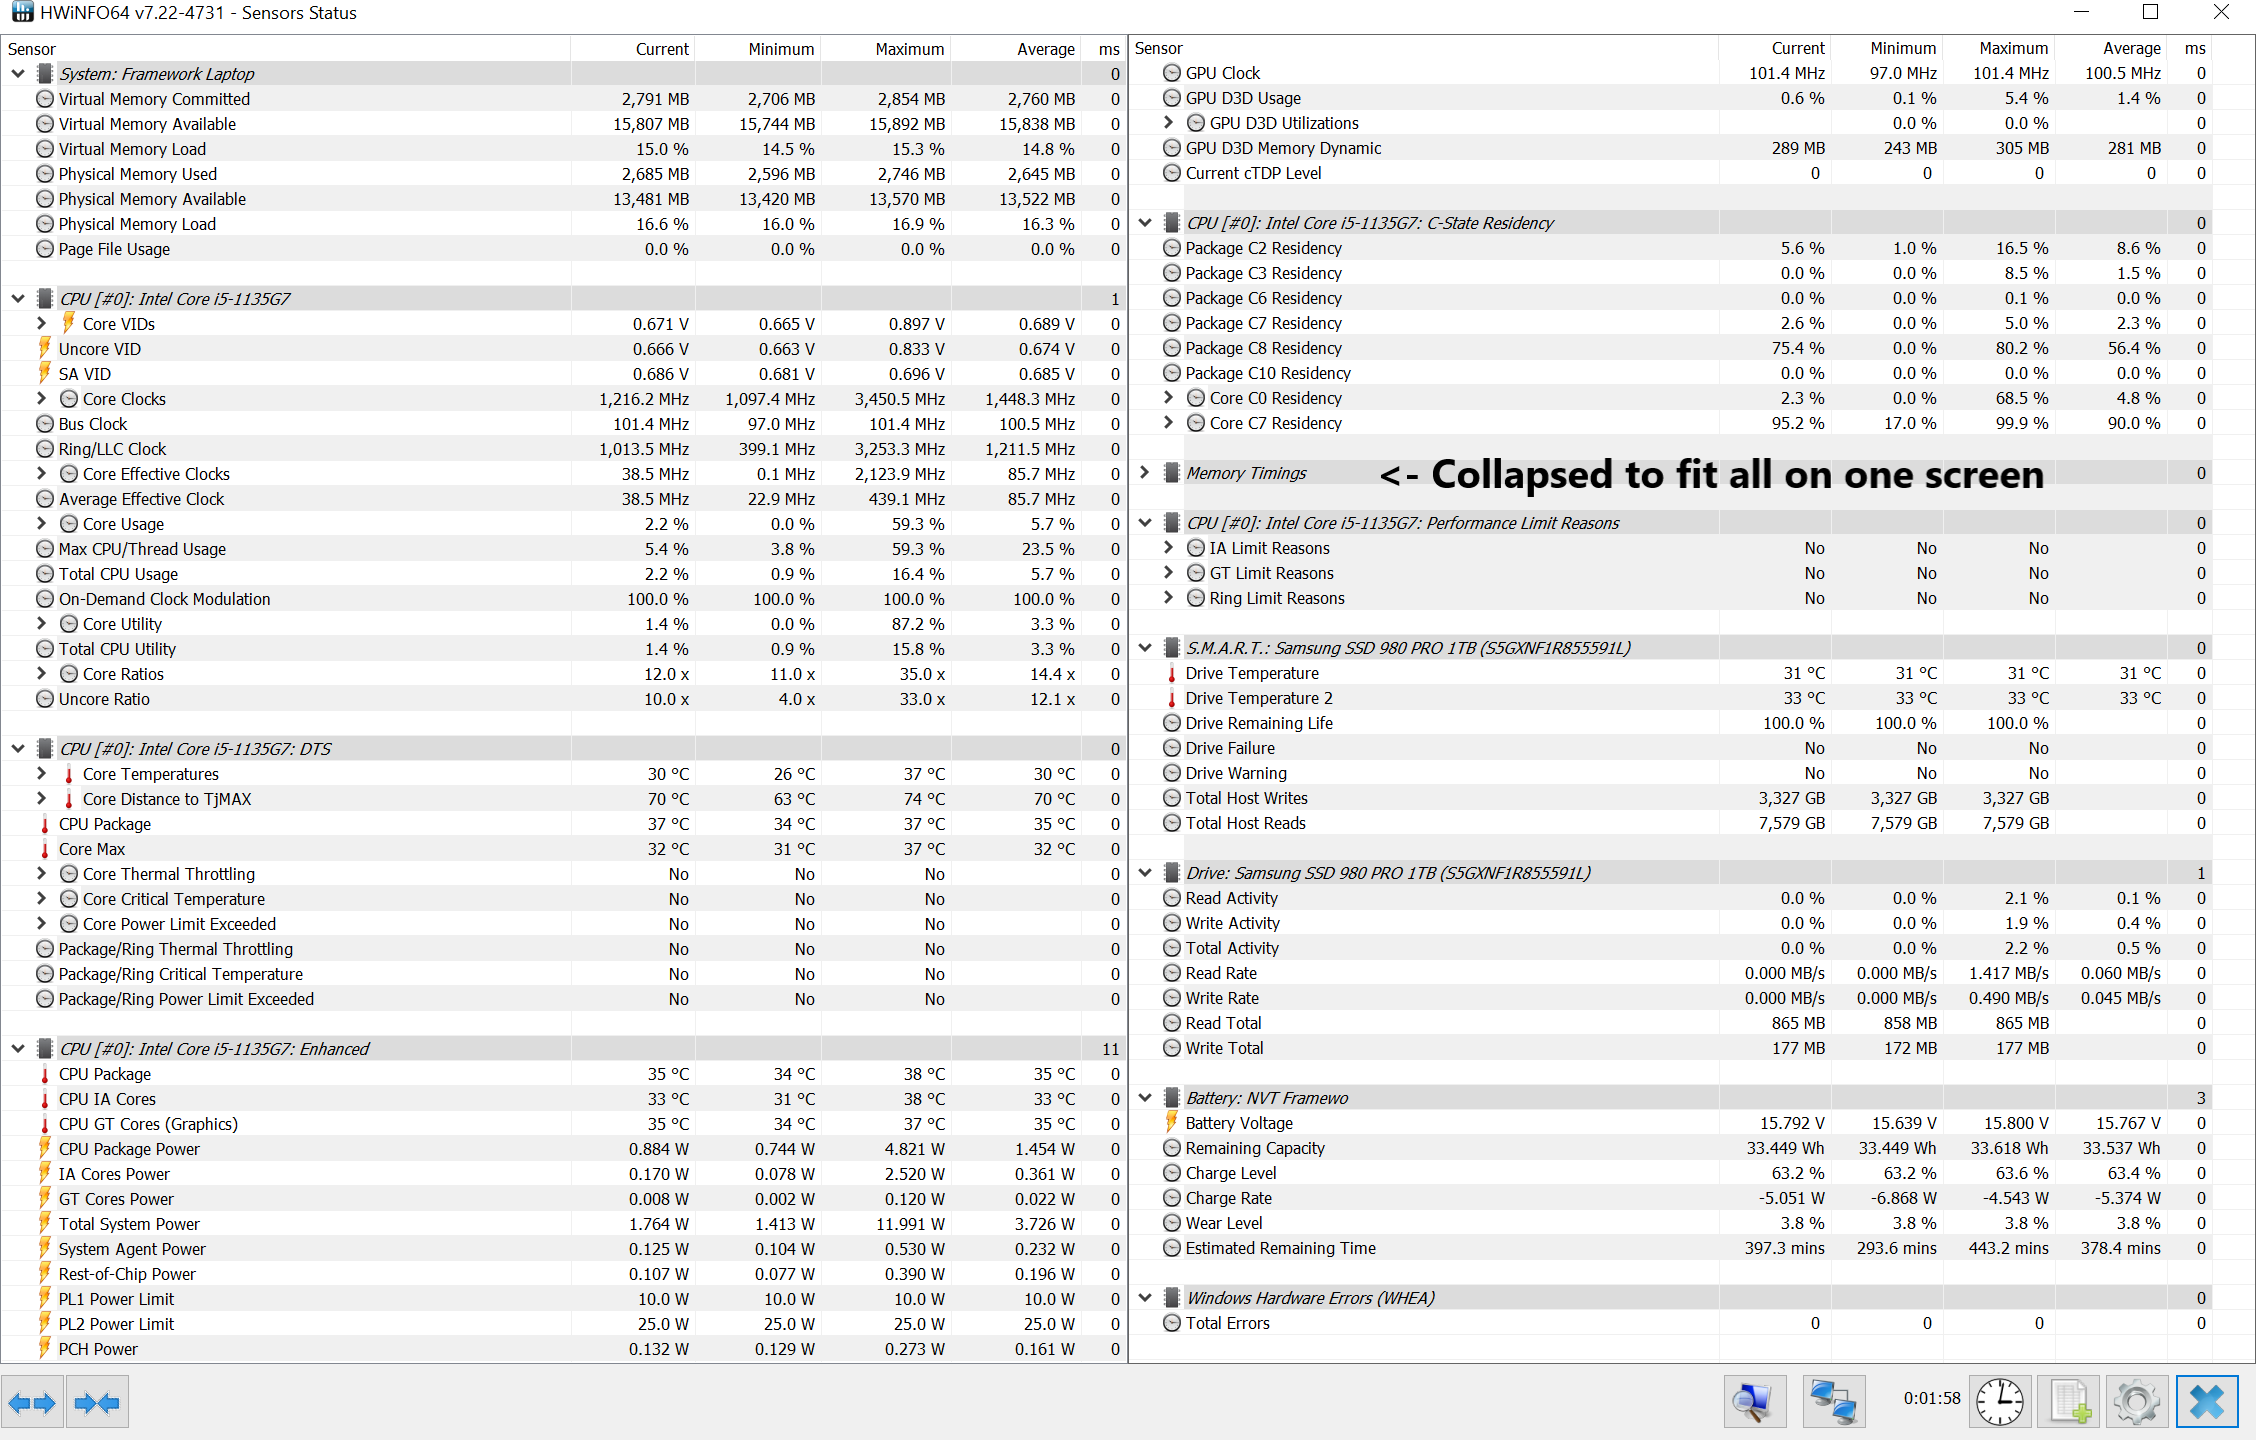Expand the IA Limit Reasons row
Viewport: 2256px width, 1440px height.
(1169, 548)
